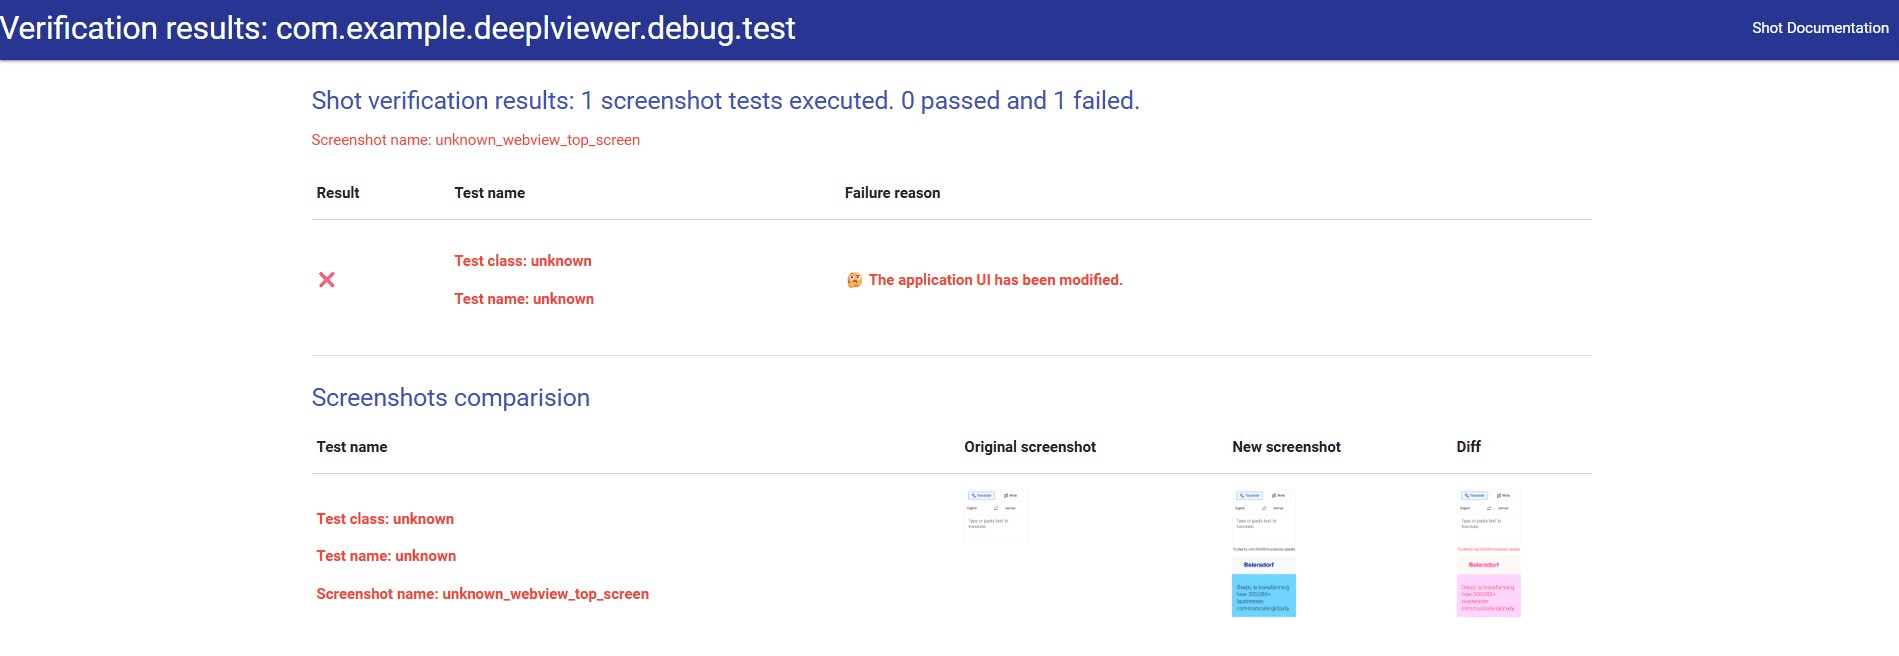Screen dimensions: 1899x656
Task: Click the New screenshot column header
Action: point(1286,447)
